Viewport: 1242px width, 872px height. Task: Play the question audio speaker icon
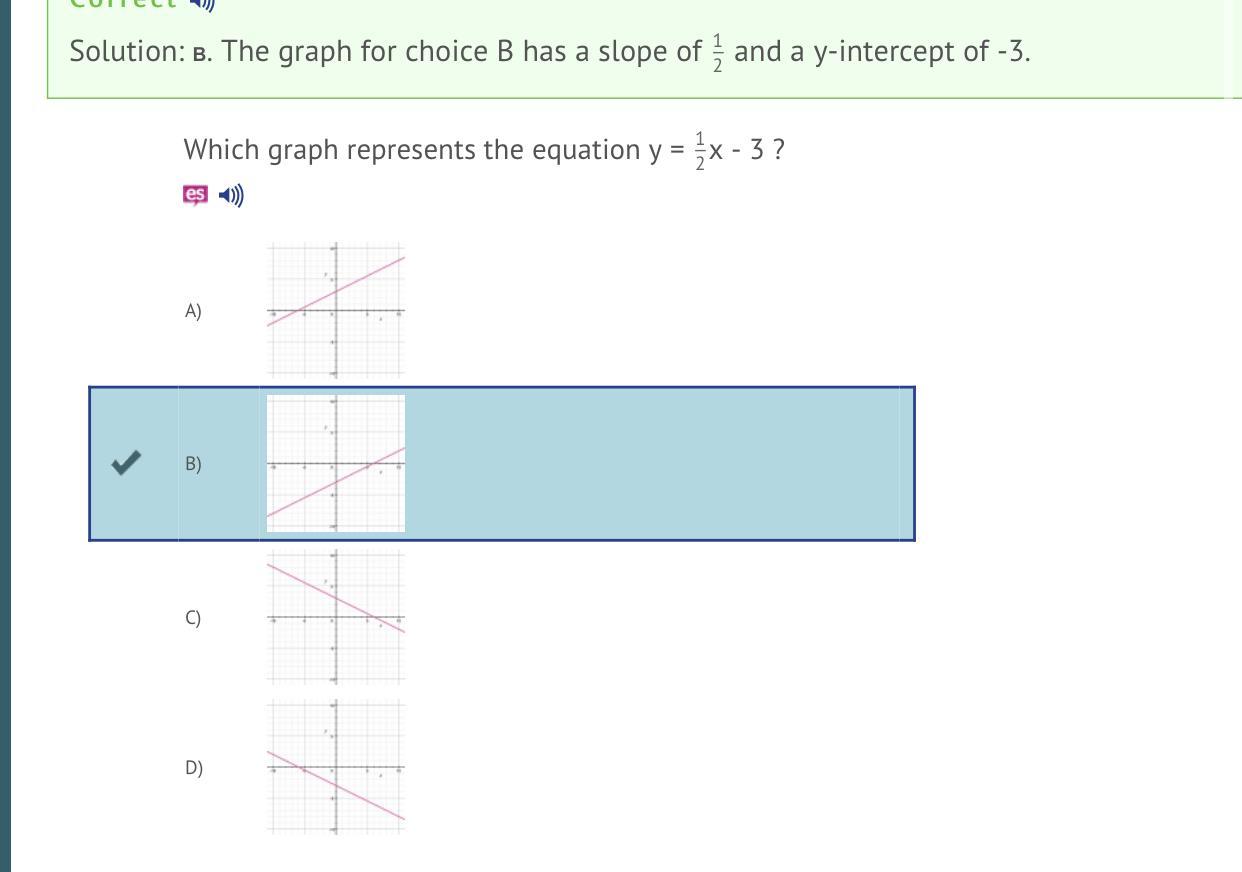231,195
